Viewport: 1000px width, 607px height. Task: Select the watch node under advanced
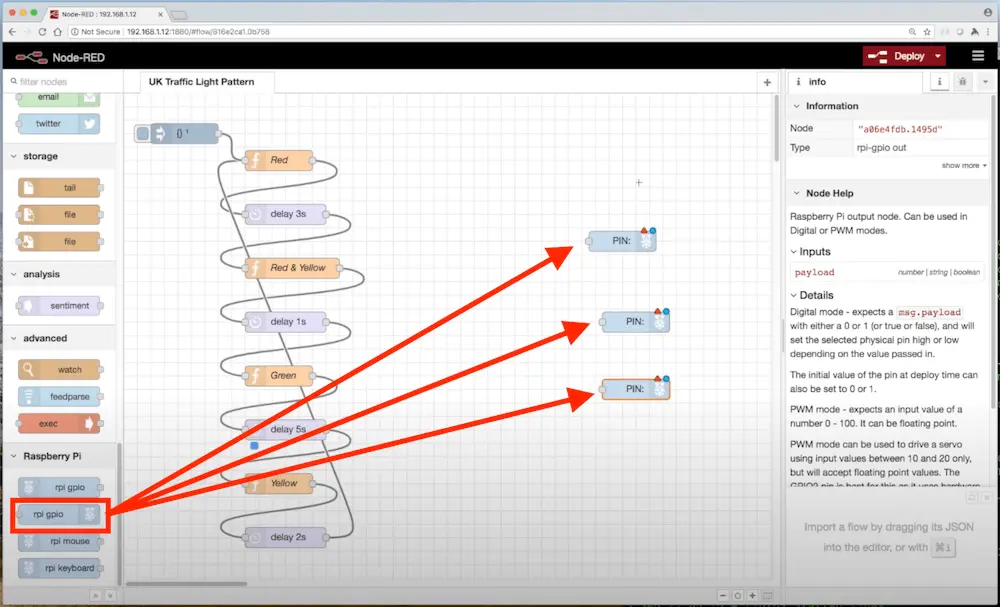click(x=58, y=369)
